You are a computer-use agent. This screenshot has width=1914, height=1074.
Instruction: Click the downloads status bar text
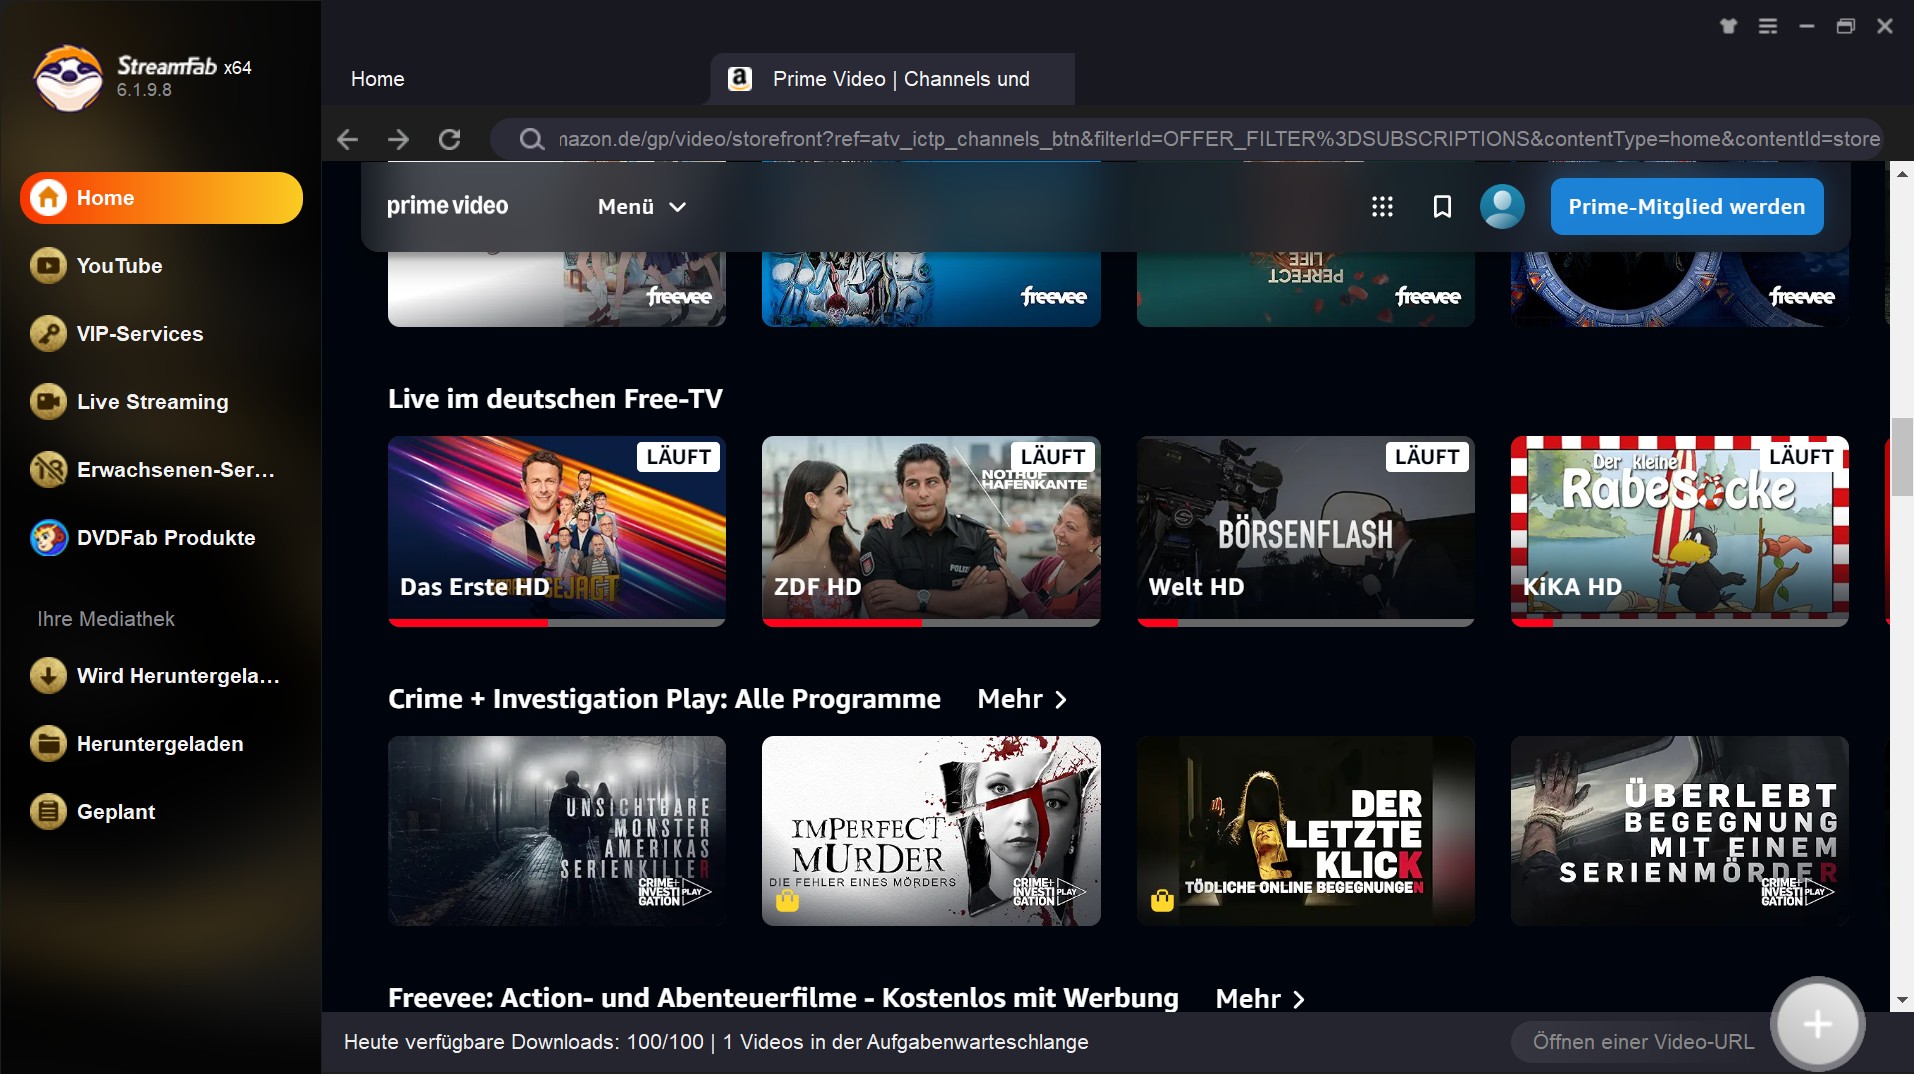pyautogui.click(x=716, y=1042)
